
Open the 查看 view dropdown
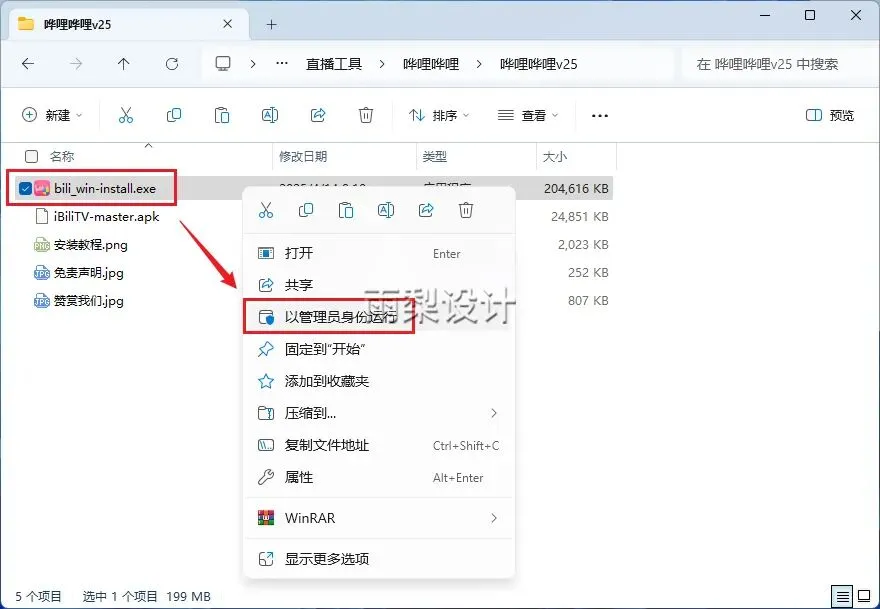[528, 115]
